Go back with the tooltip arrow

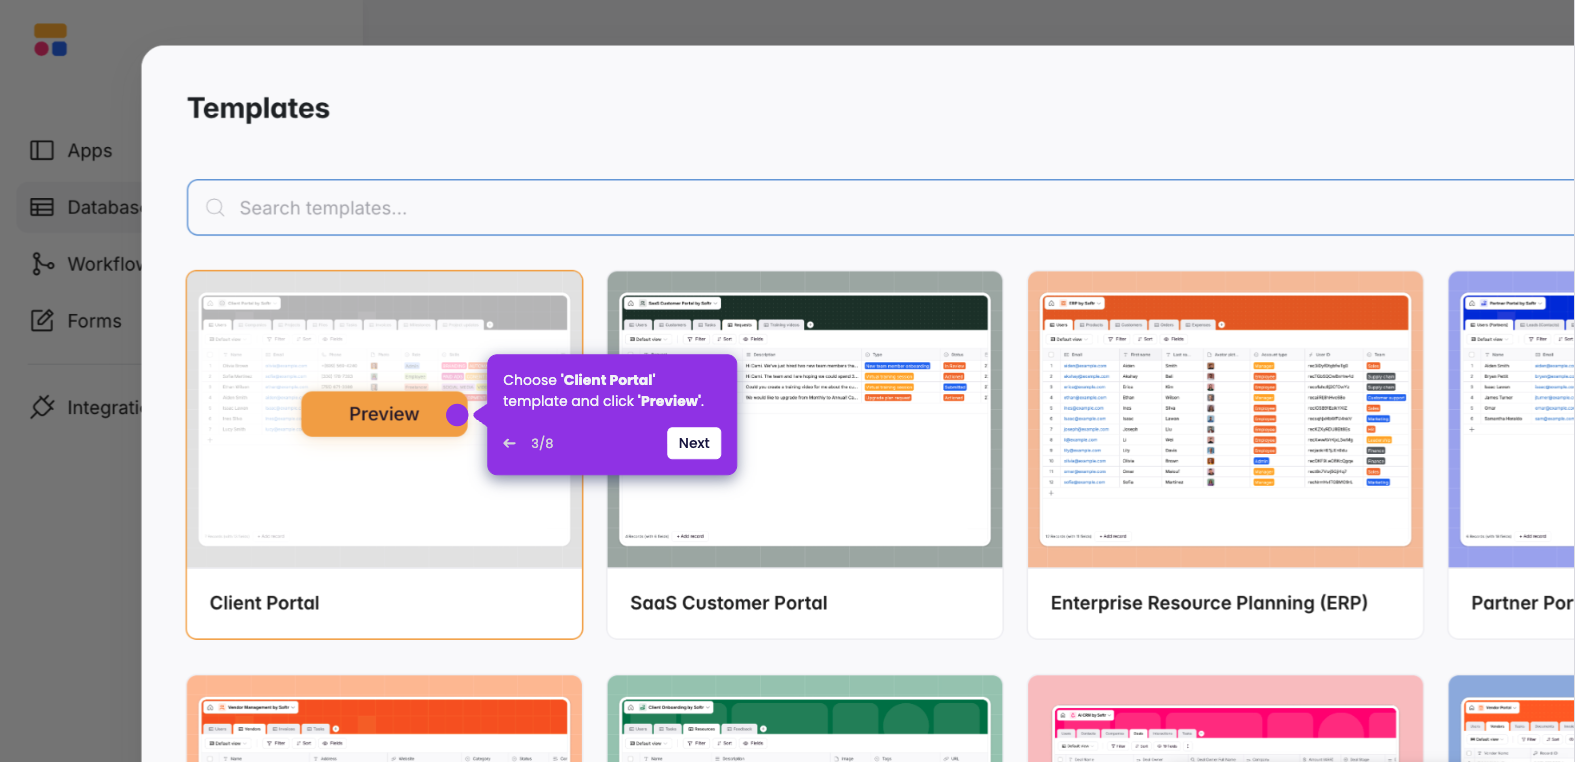click(x=510, y=443)
